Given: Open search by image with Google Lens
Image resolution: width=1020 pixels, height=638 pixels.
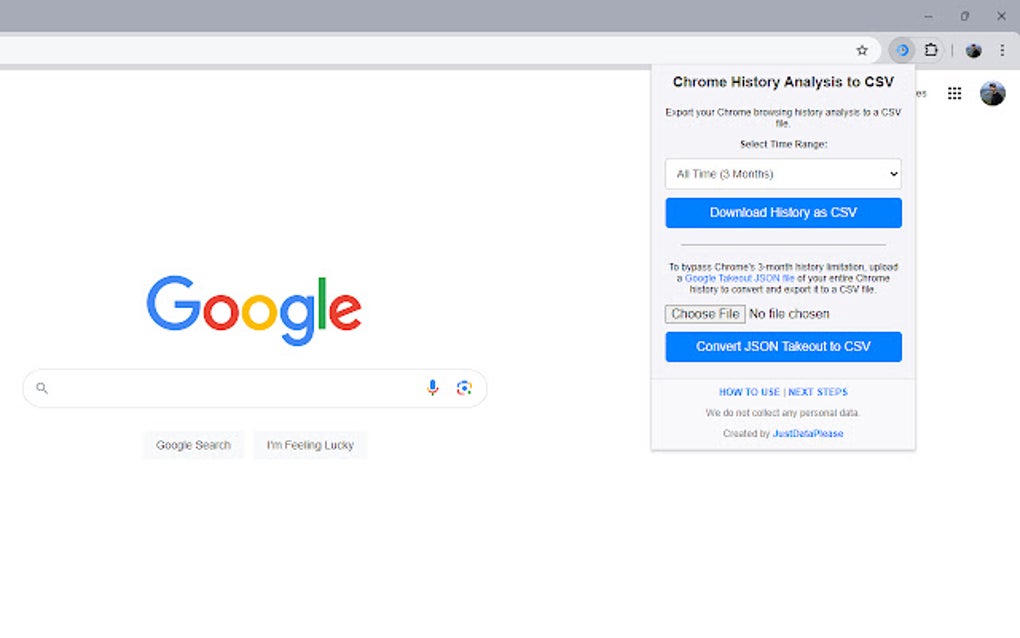Looking at the screenshot, I should [464, 387].
